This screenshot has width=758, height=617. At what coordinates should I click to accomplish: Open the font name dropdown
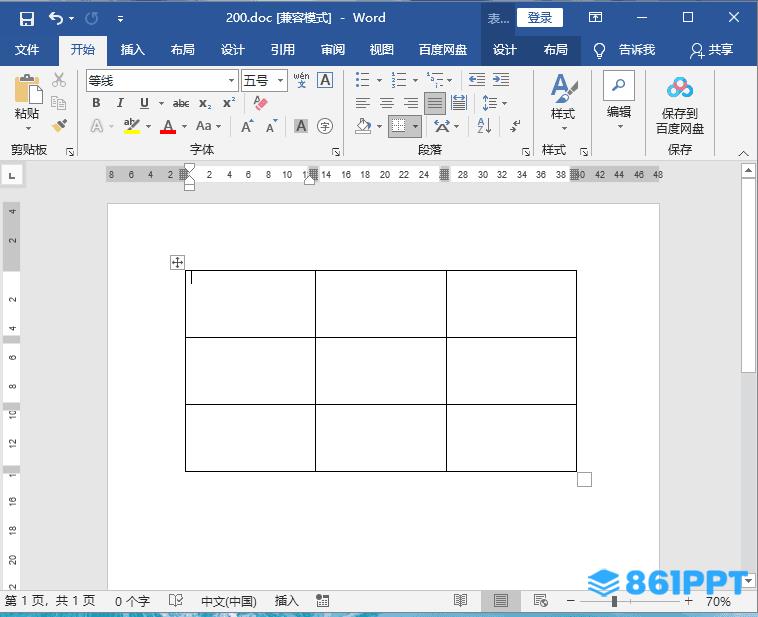[231, 80]
